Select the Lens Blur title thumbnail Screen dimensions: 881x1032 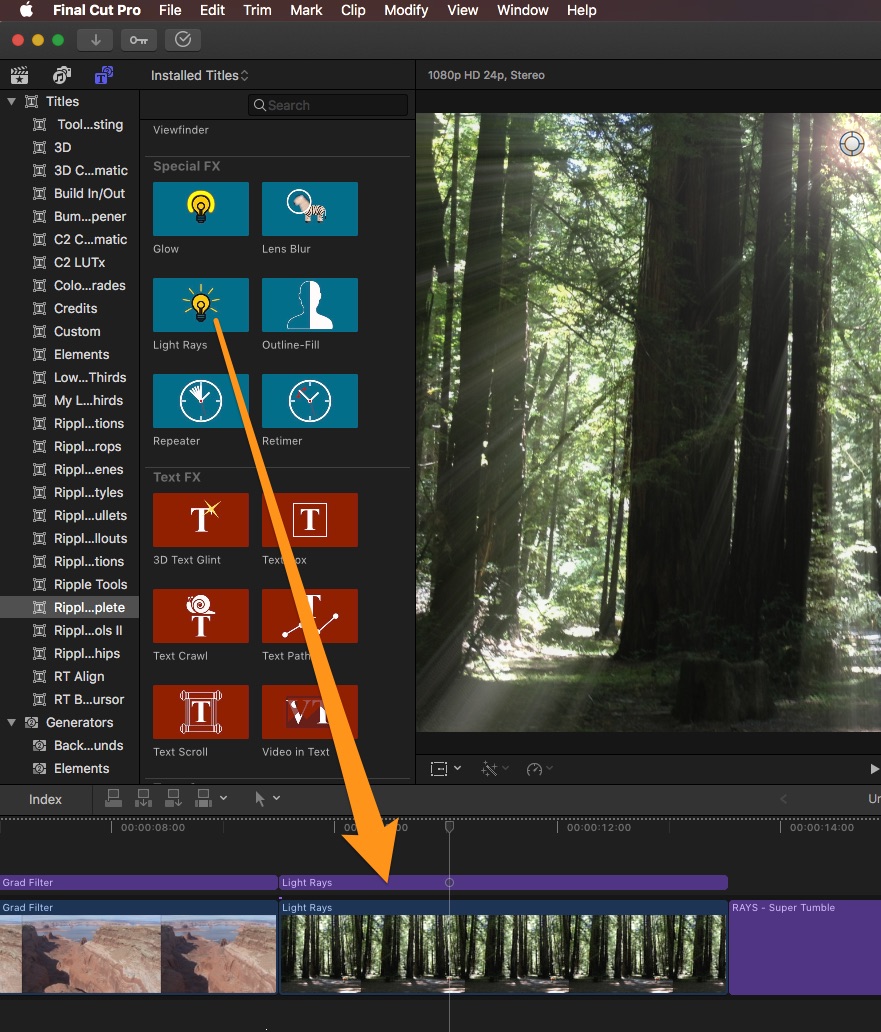(310, 209)
